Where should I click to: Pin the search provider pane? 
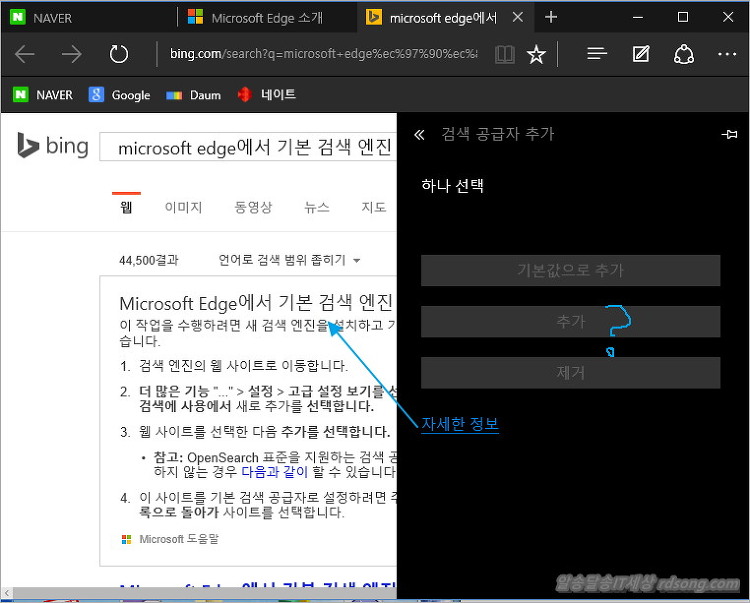[729, 134]
